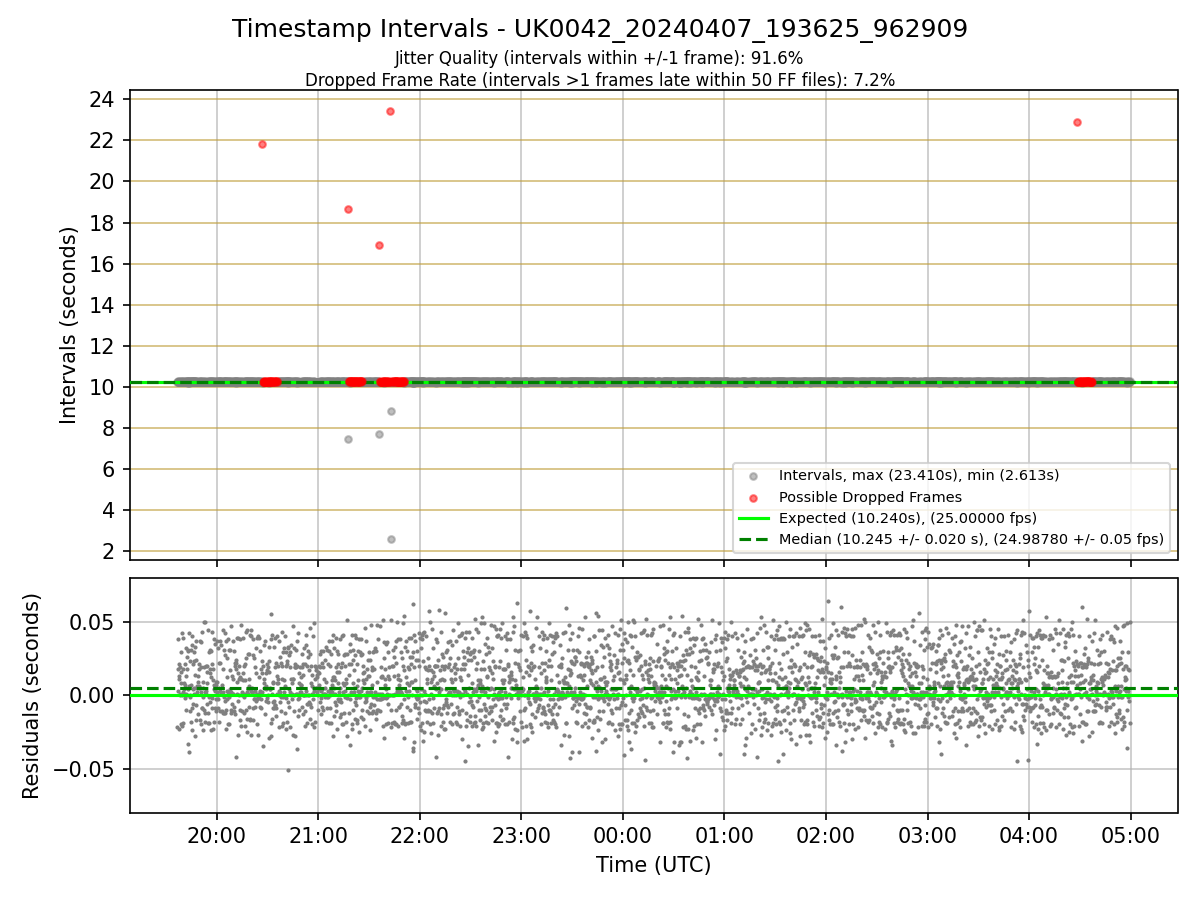
Task: Click the red point near 16.9 seconds
Action: 379,245
